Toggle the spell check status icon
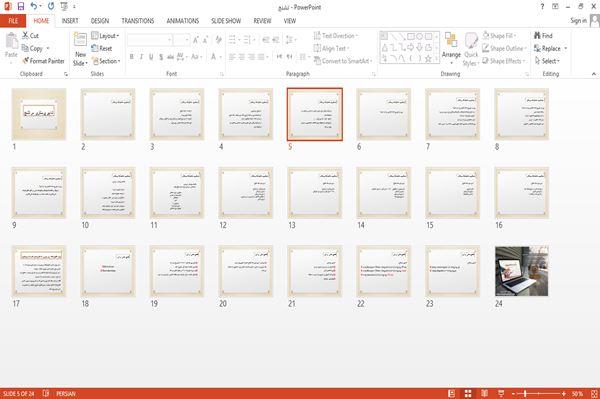Screen dimensions: 600x399 tap(46, 393)
